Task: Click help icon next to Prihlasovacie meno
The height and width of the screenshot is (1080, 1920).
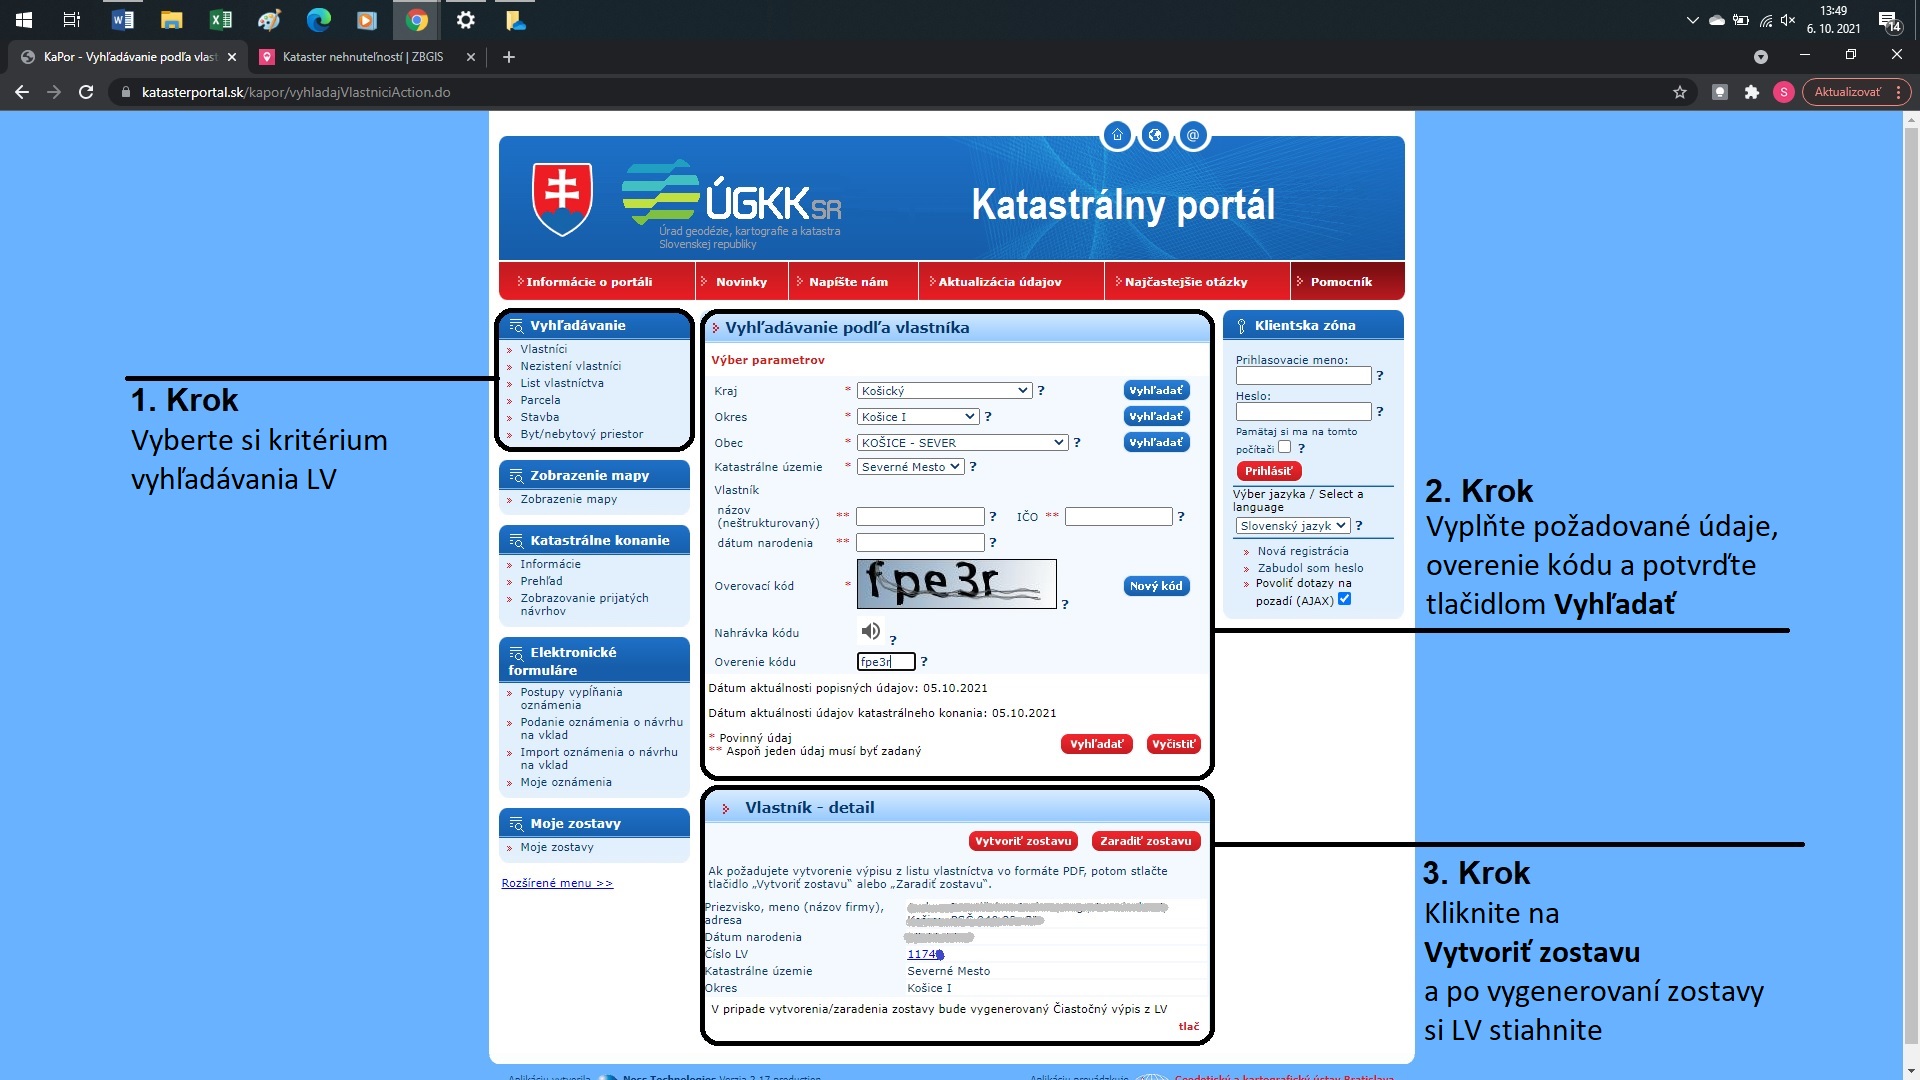Action: pos(1380,376)
